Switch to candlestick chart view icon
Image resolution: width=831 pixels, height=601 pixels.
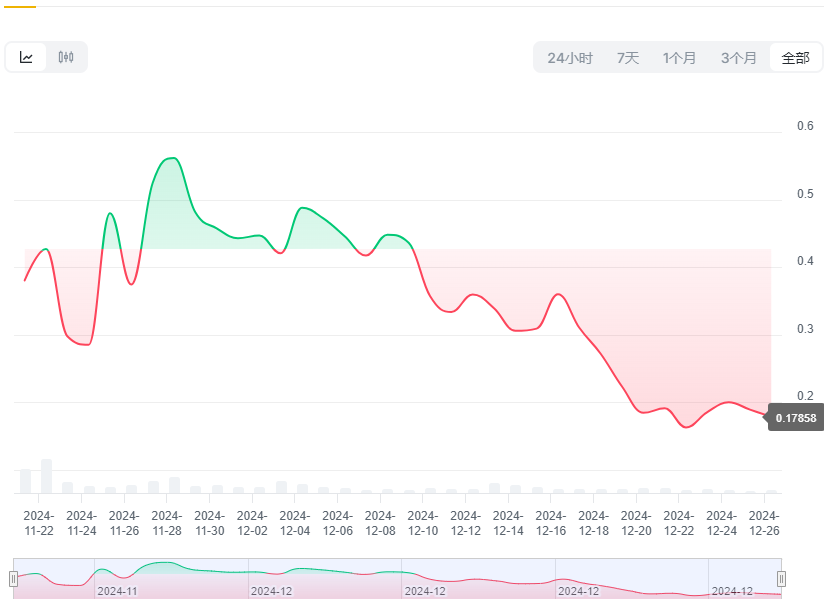(66, 57)
